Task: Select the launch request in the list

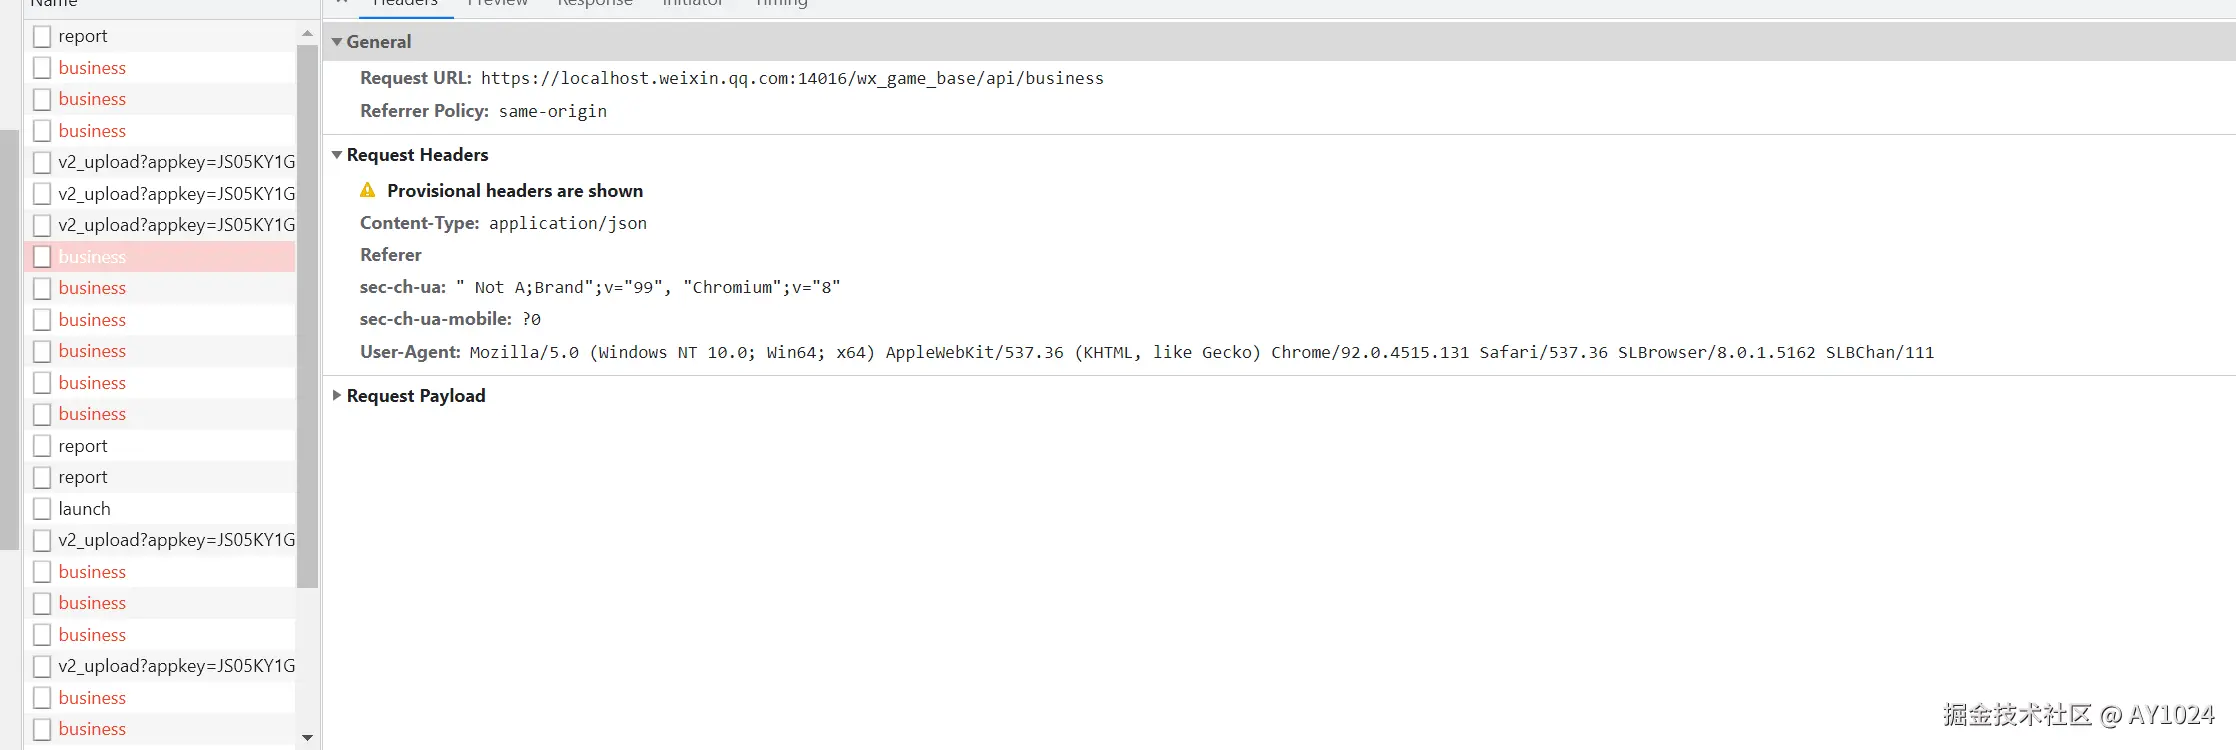Action: [160, 509]
